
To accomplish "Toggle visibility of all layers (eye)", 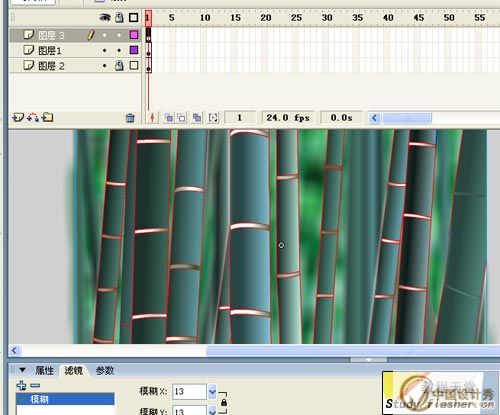I will [105, 17].
